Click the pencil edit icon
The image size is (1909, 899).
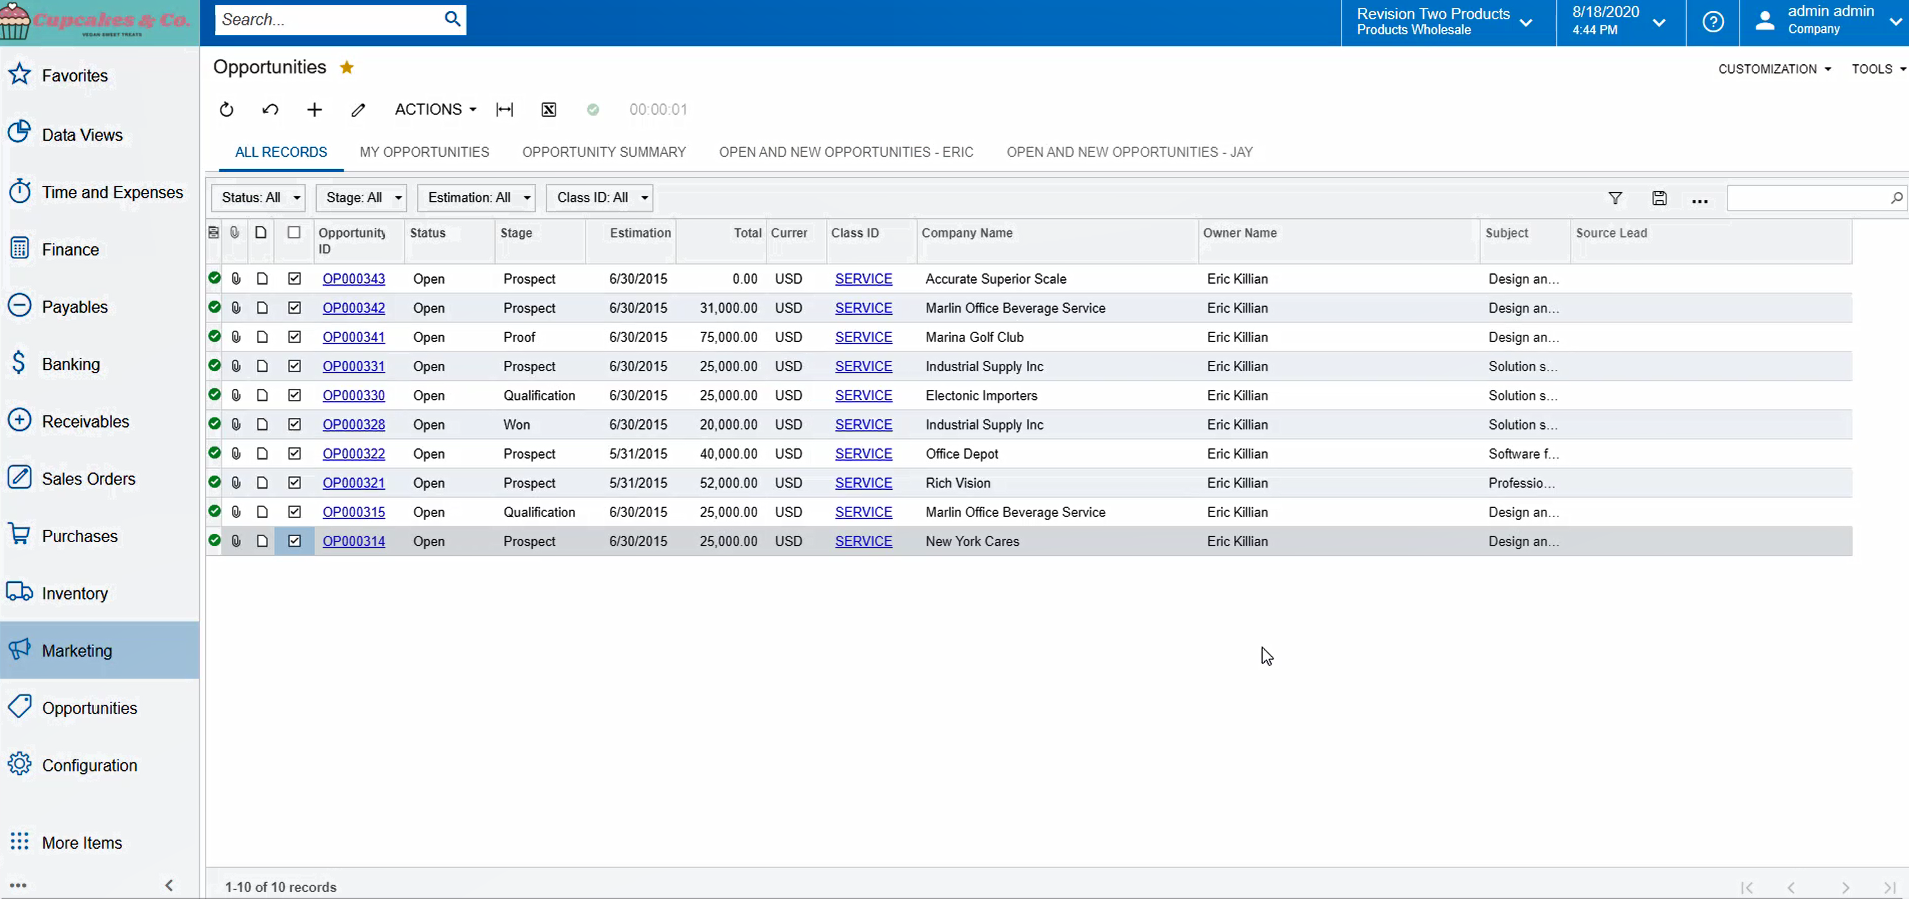[x=358, y=110]
